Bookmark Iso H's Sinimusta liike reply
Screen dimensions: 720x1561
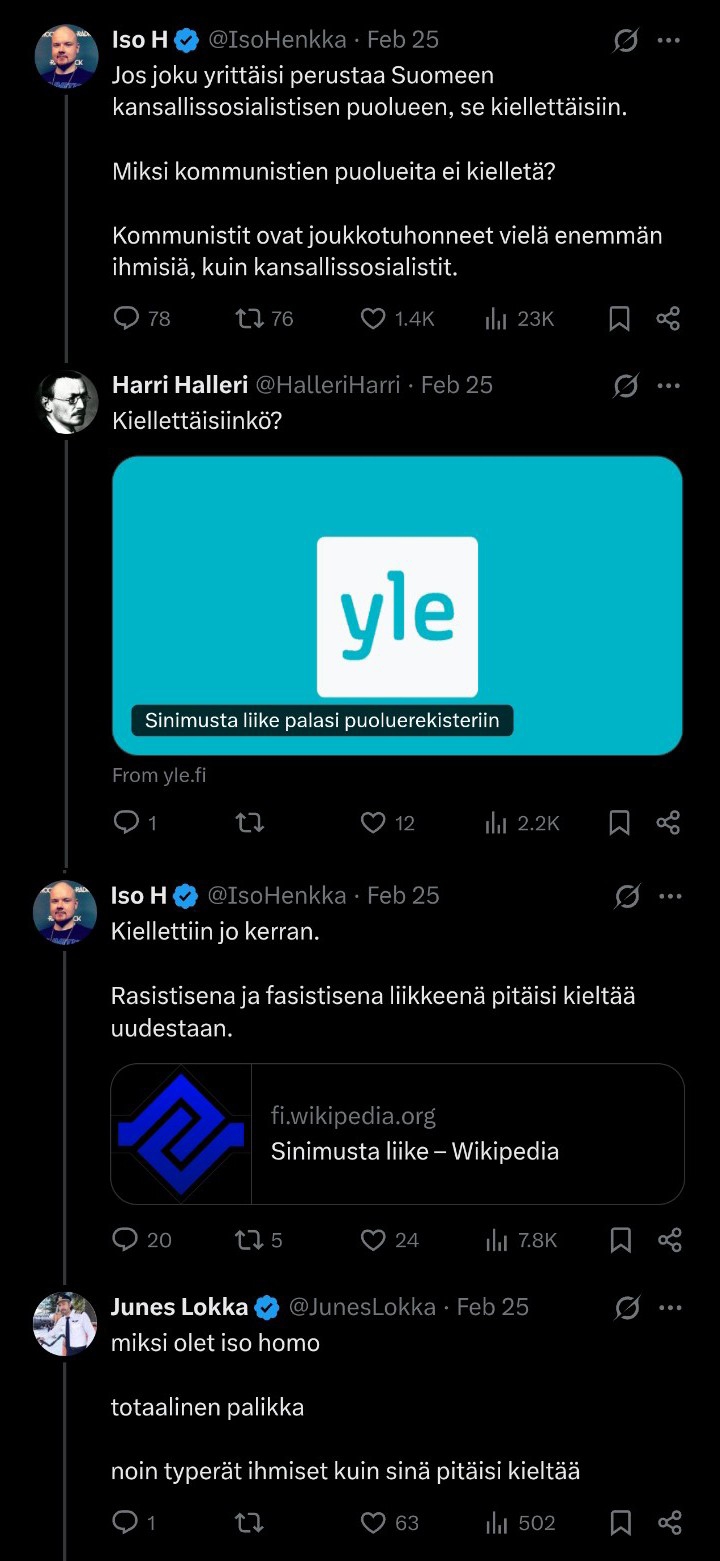620,1240
